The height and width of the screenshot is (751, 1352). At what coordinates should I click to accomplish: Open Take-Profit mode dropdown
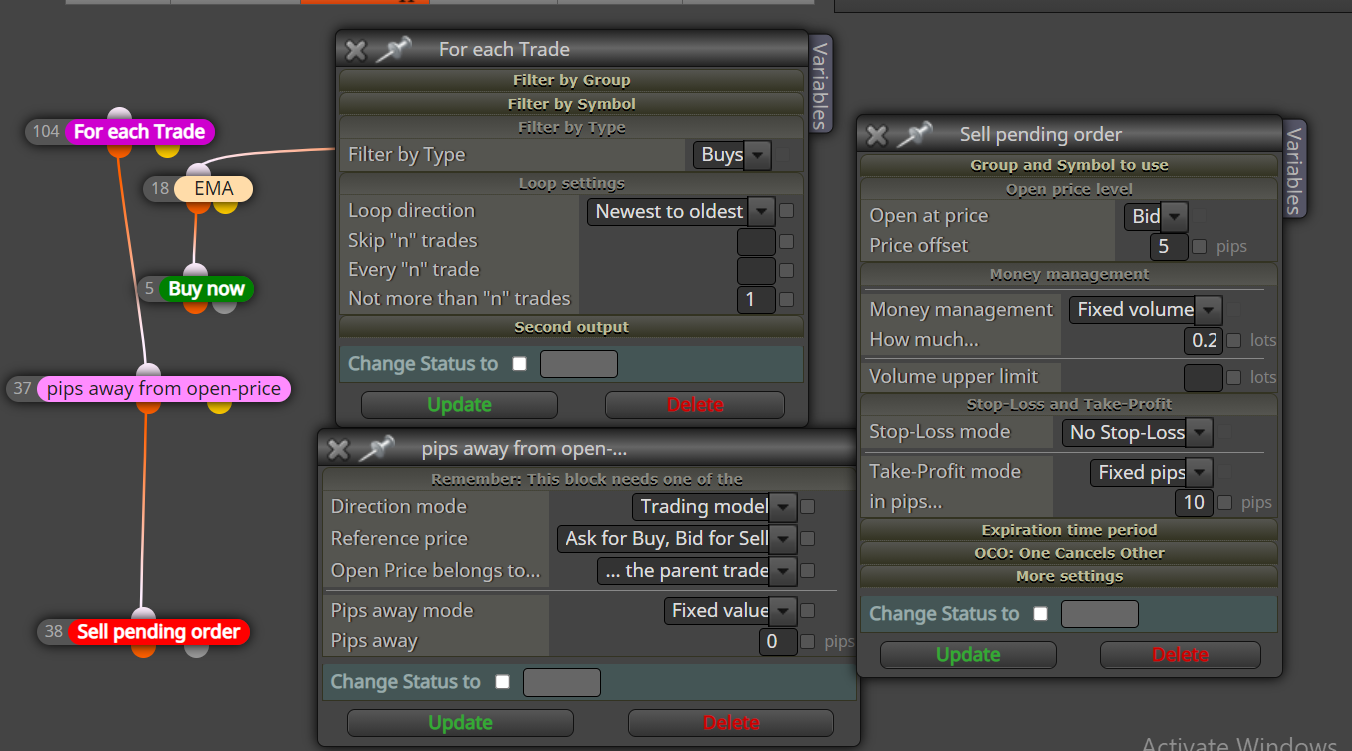pos(1151,472)
